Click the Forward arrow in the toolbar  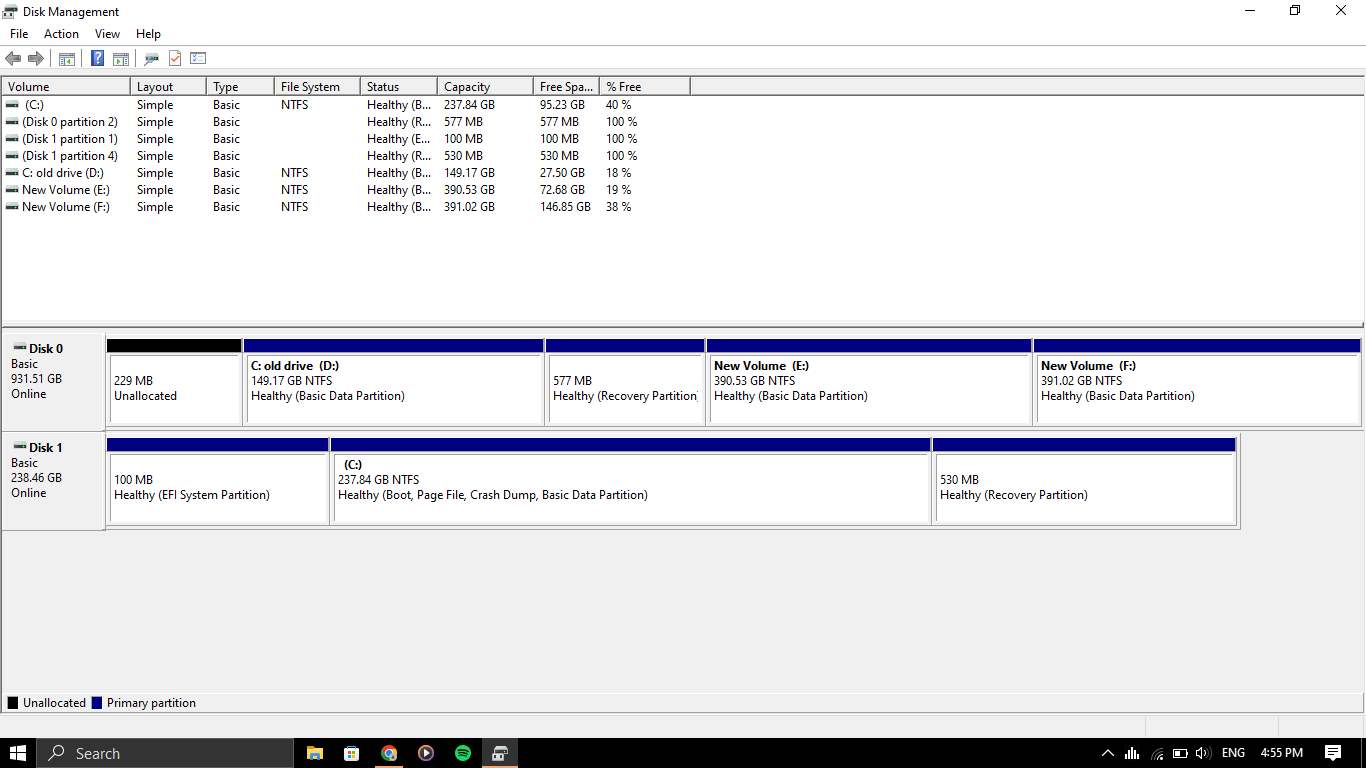click(36, 59)
